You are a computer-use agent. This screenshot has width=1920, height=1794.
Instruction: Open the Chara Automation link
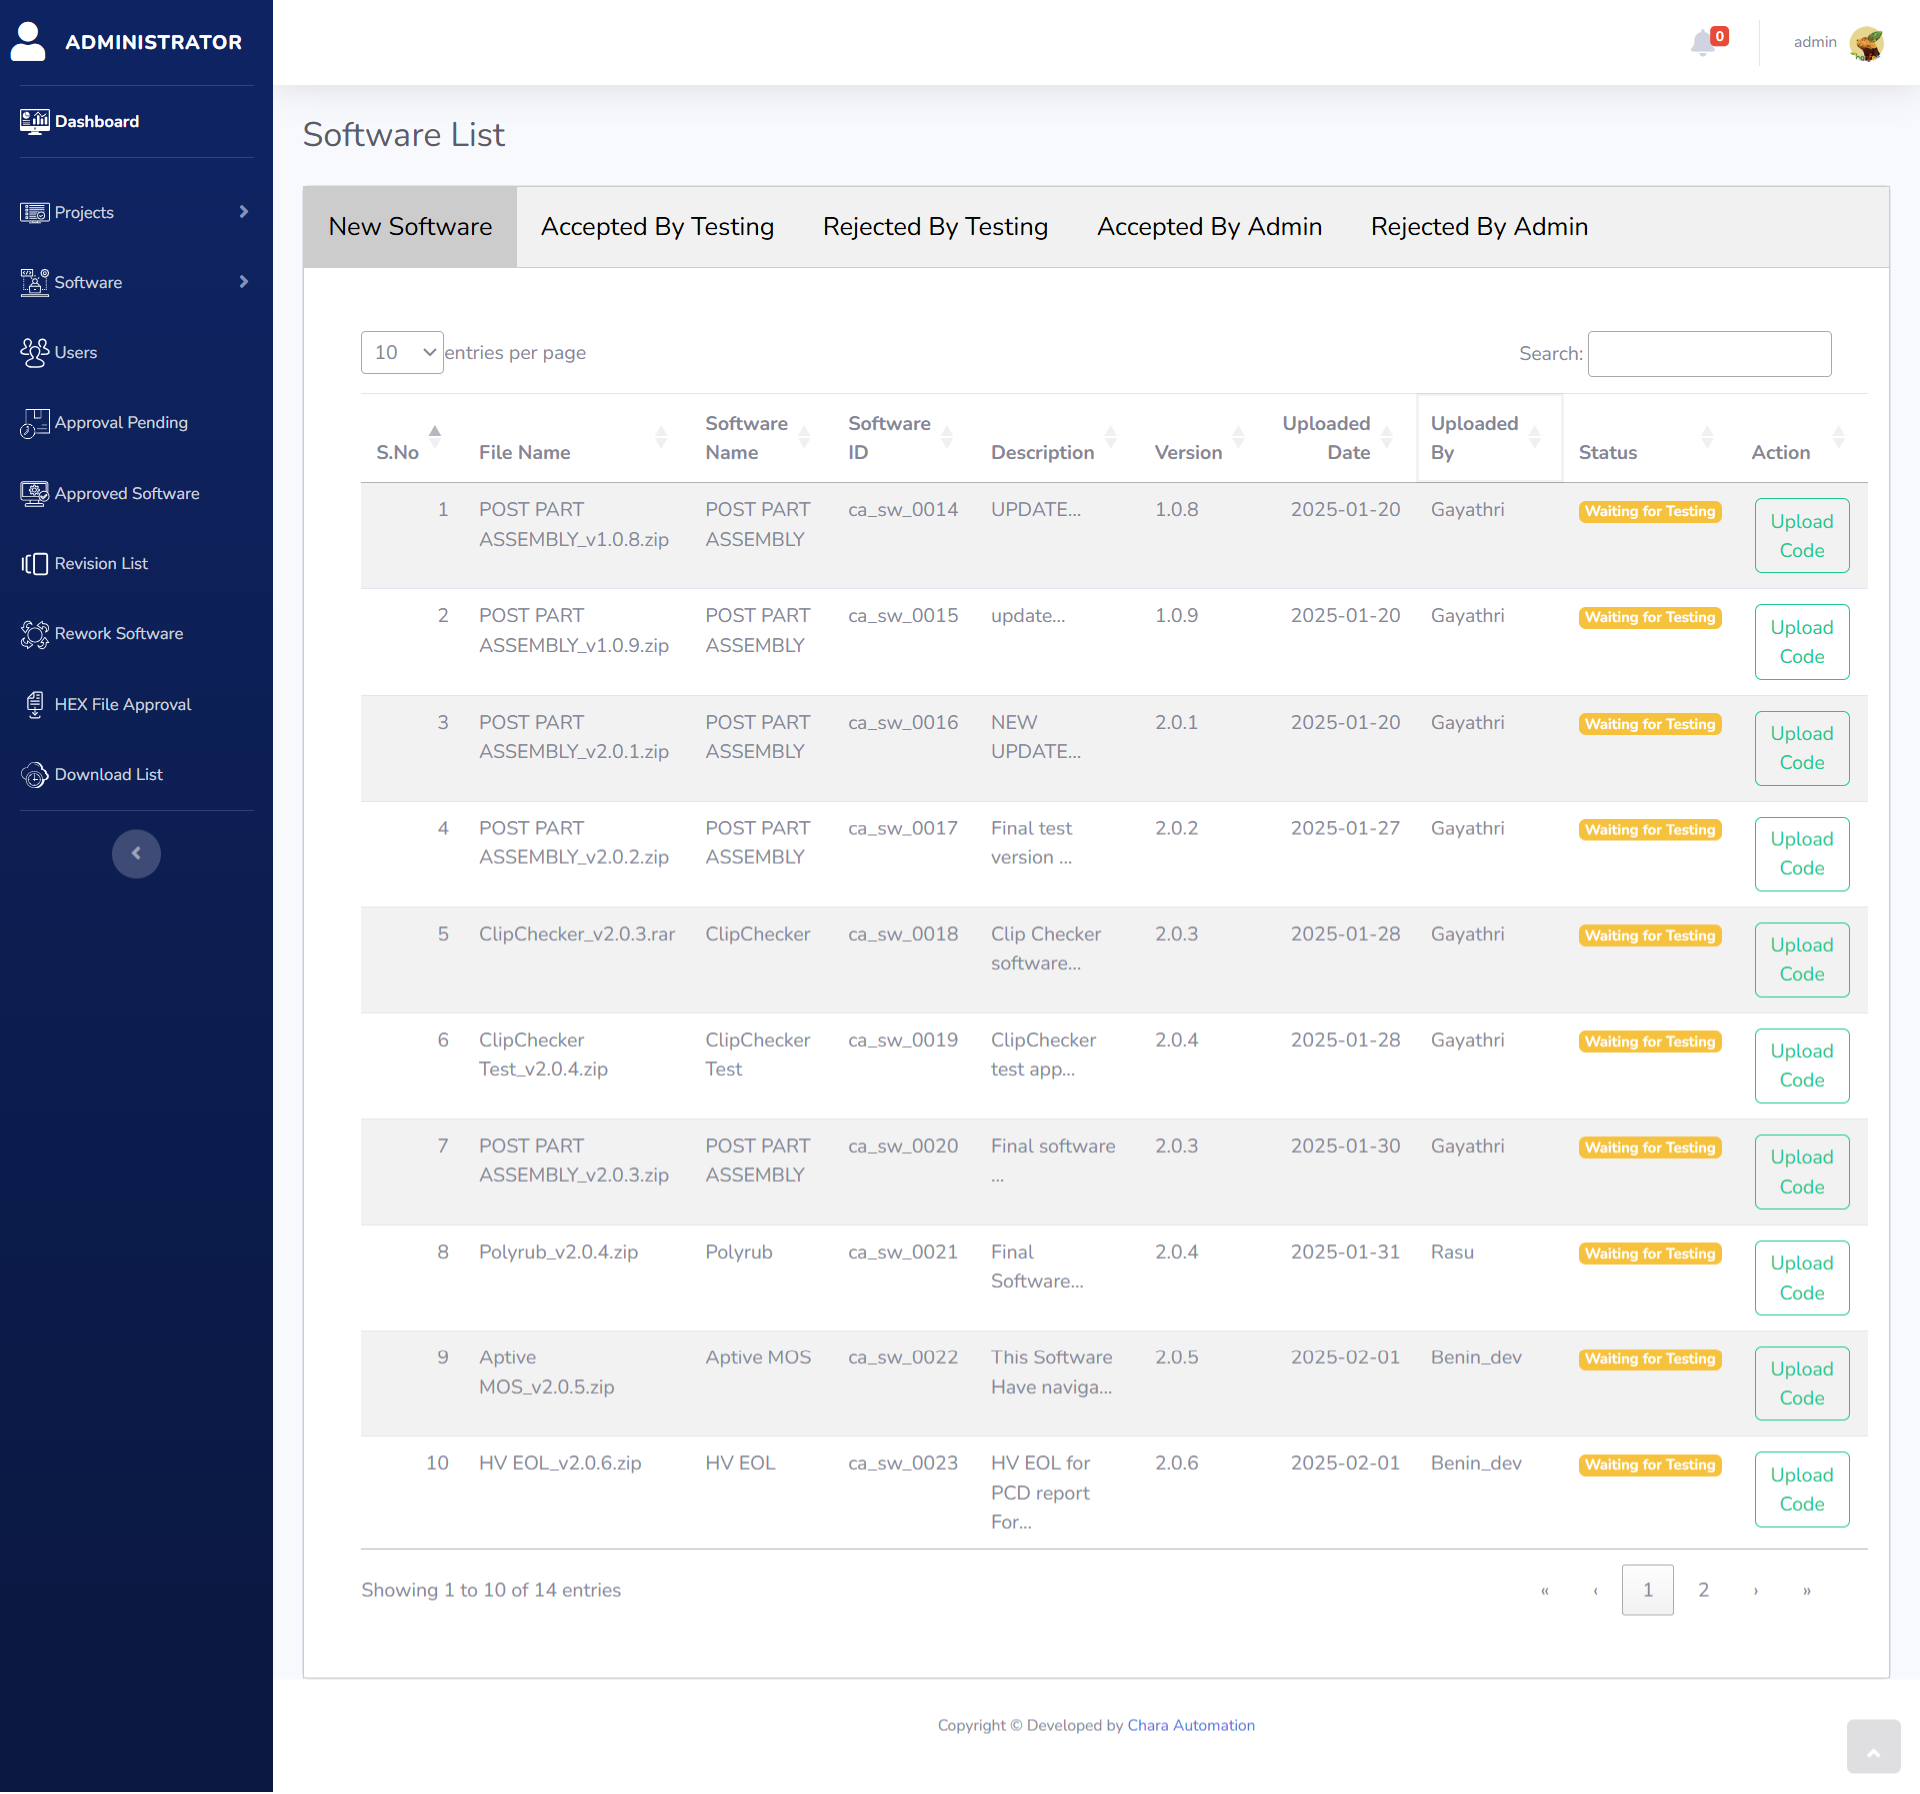[1190, 1726]
